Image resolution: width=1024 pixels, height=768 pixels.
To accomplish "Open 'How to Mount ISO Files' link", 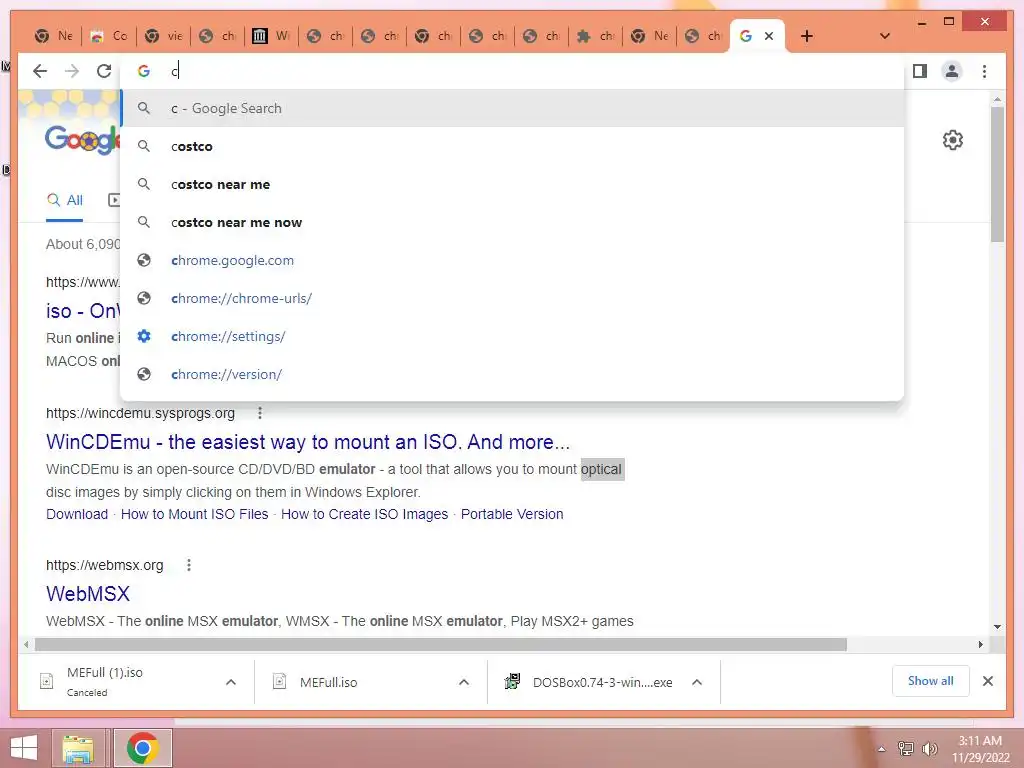I will point(195,514).
